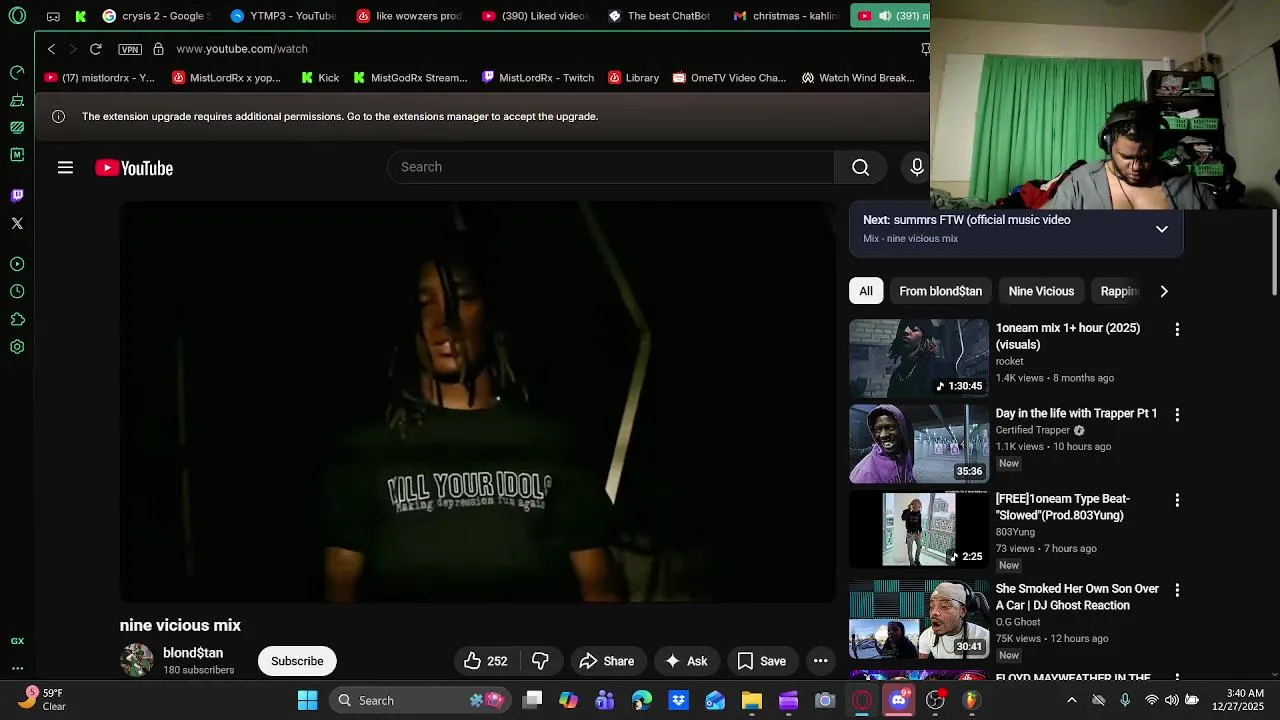
Task: Open She Smoked Her Own Son thumbnail
Action: 919,619
